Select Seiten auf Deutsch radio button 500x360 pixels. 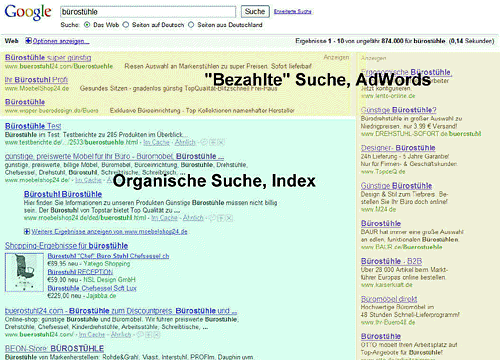(x=126, y=25)
